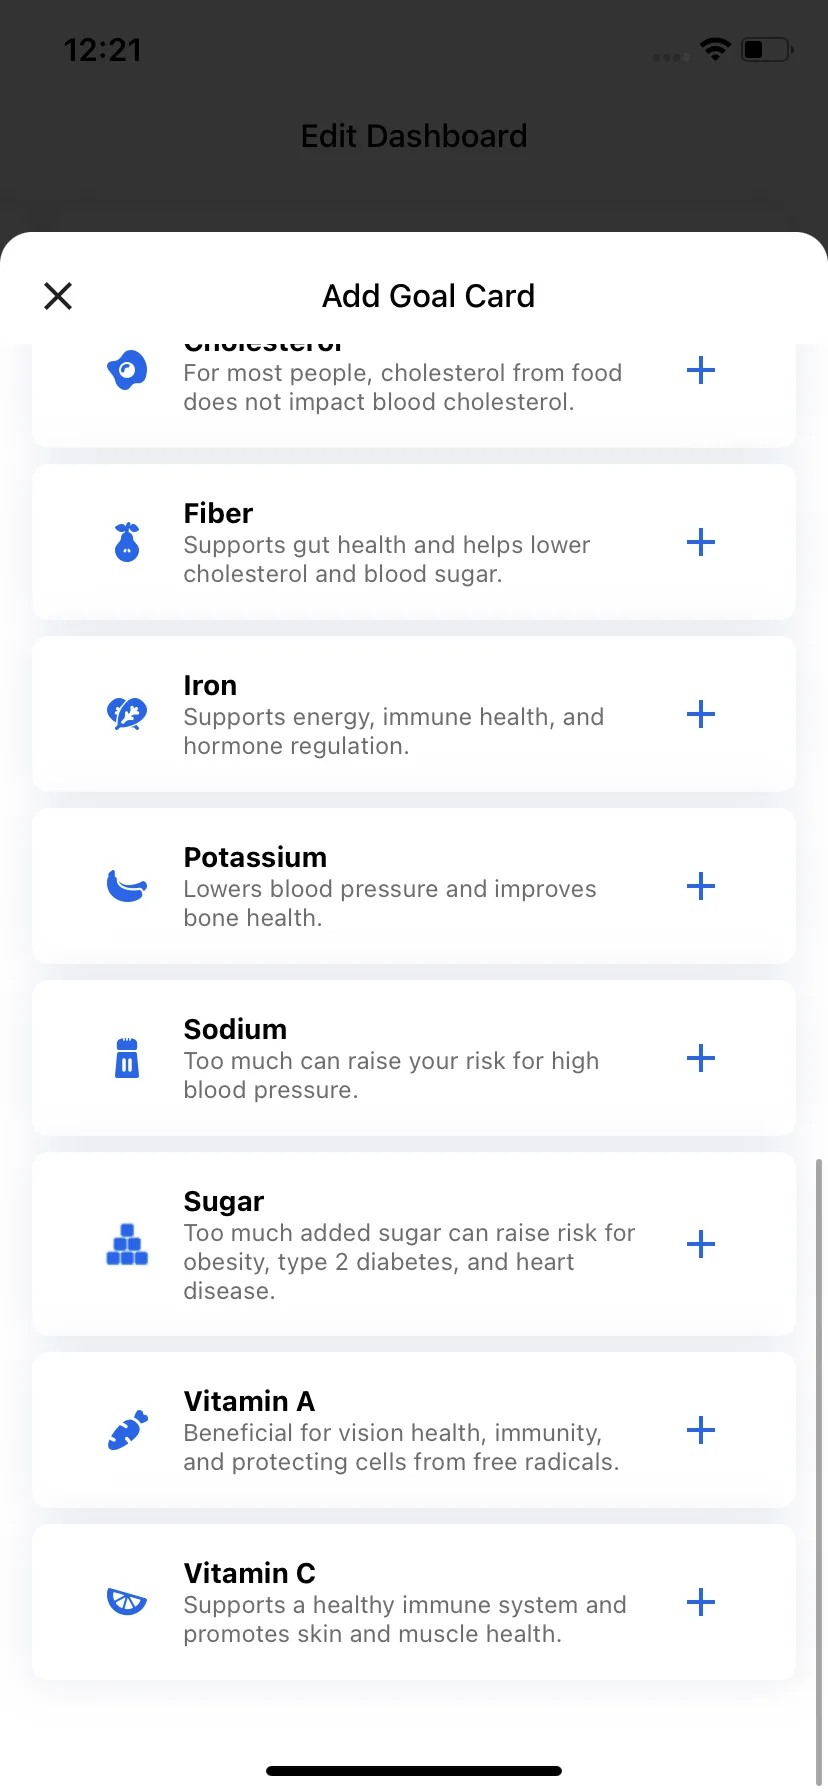This screenshot has width=828, height=1792.
Task: Click the pear icon for Fiber
Action: [x=127, y=543]
